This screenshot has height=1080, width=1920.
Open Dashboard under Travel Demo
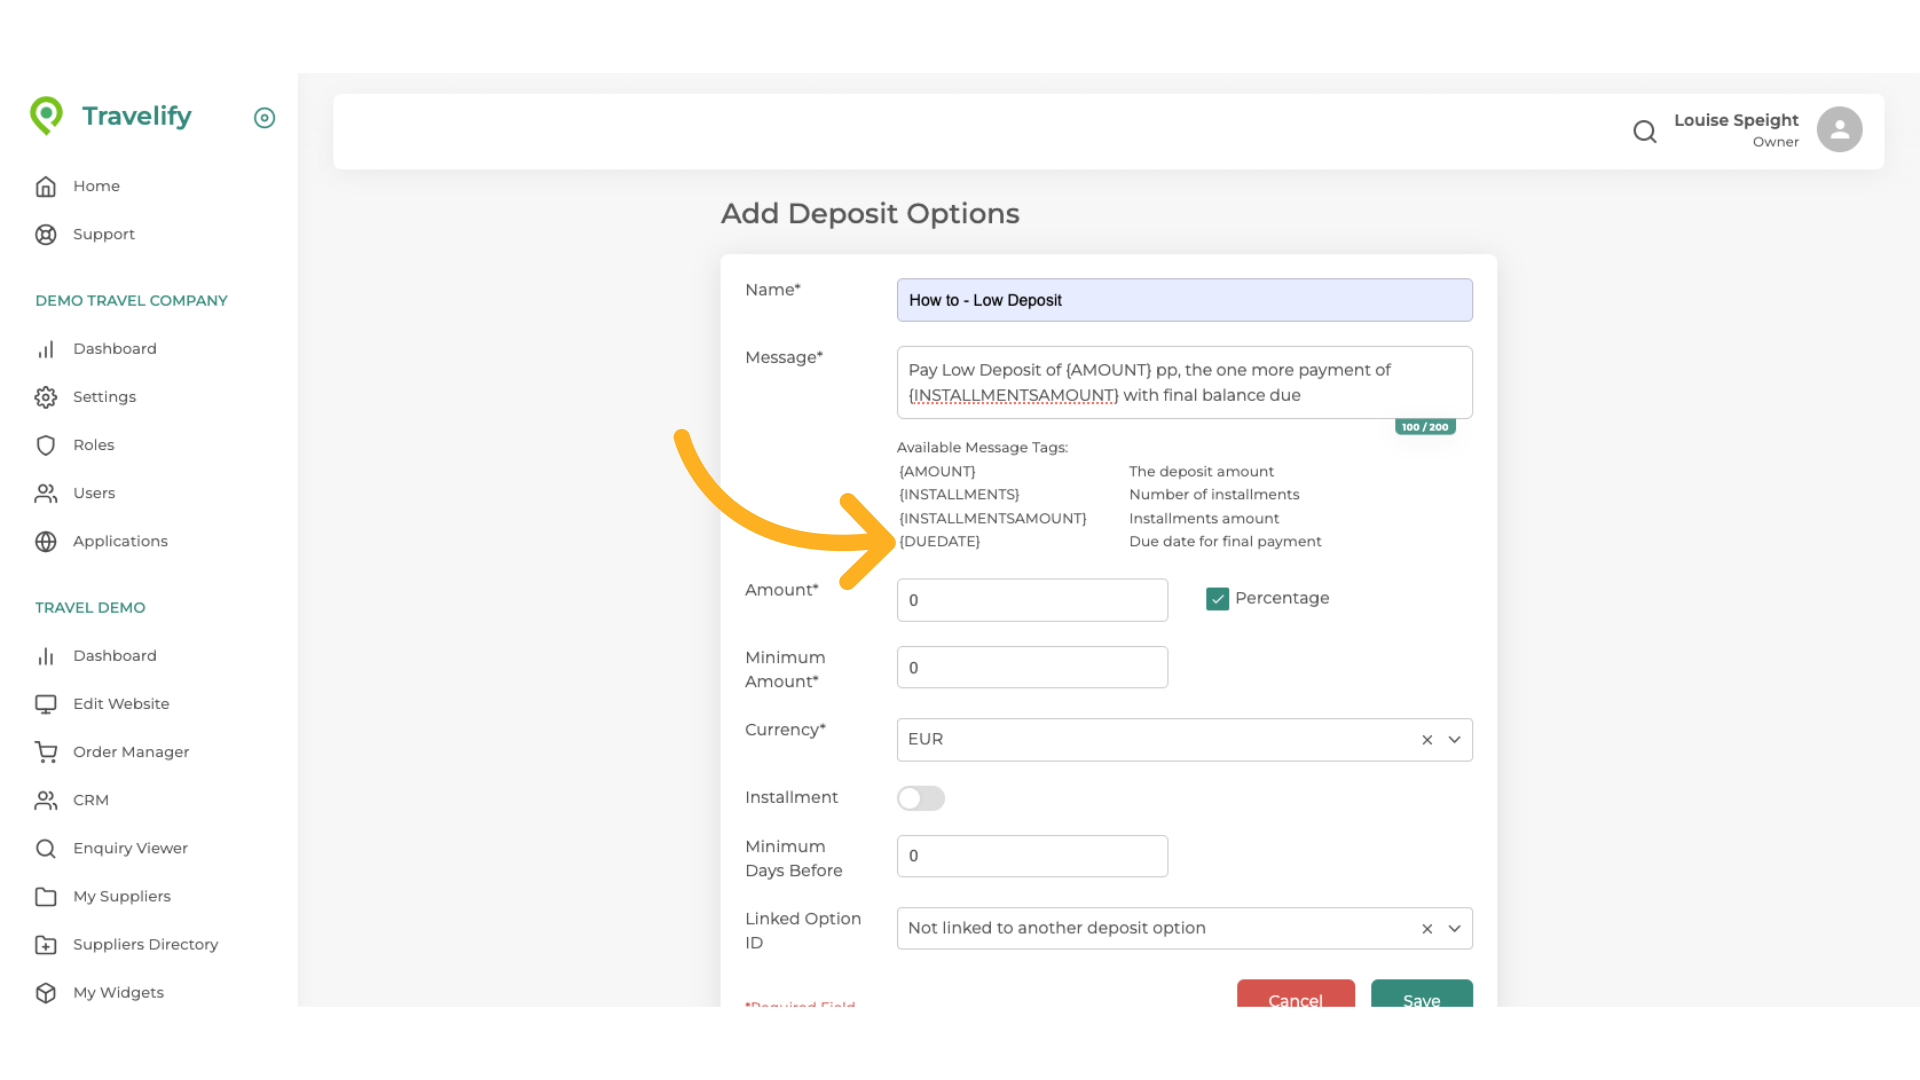pyautogui.click(x=115, y=655)
